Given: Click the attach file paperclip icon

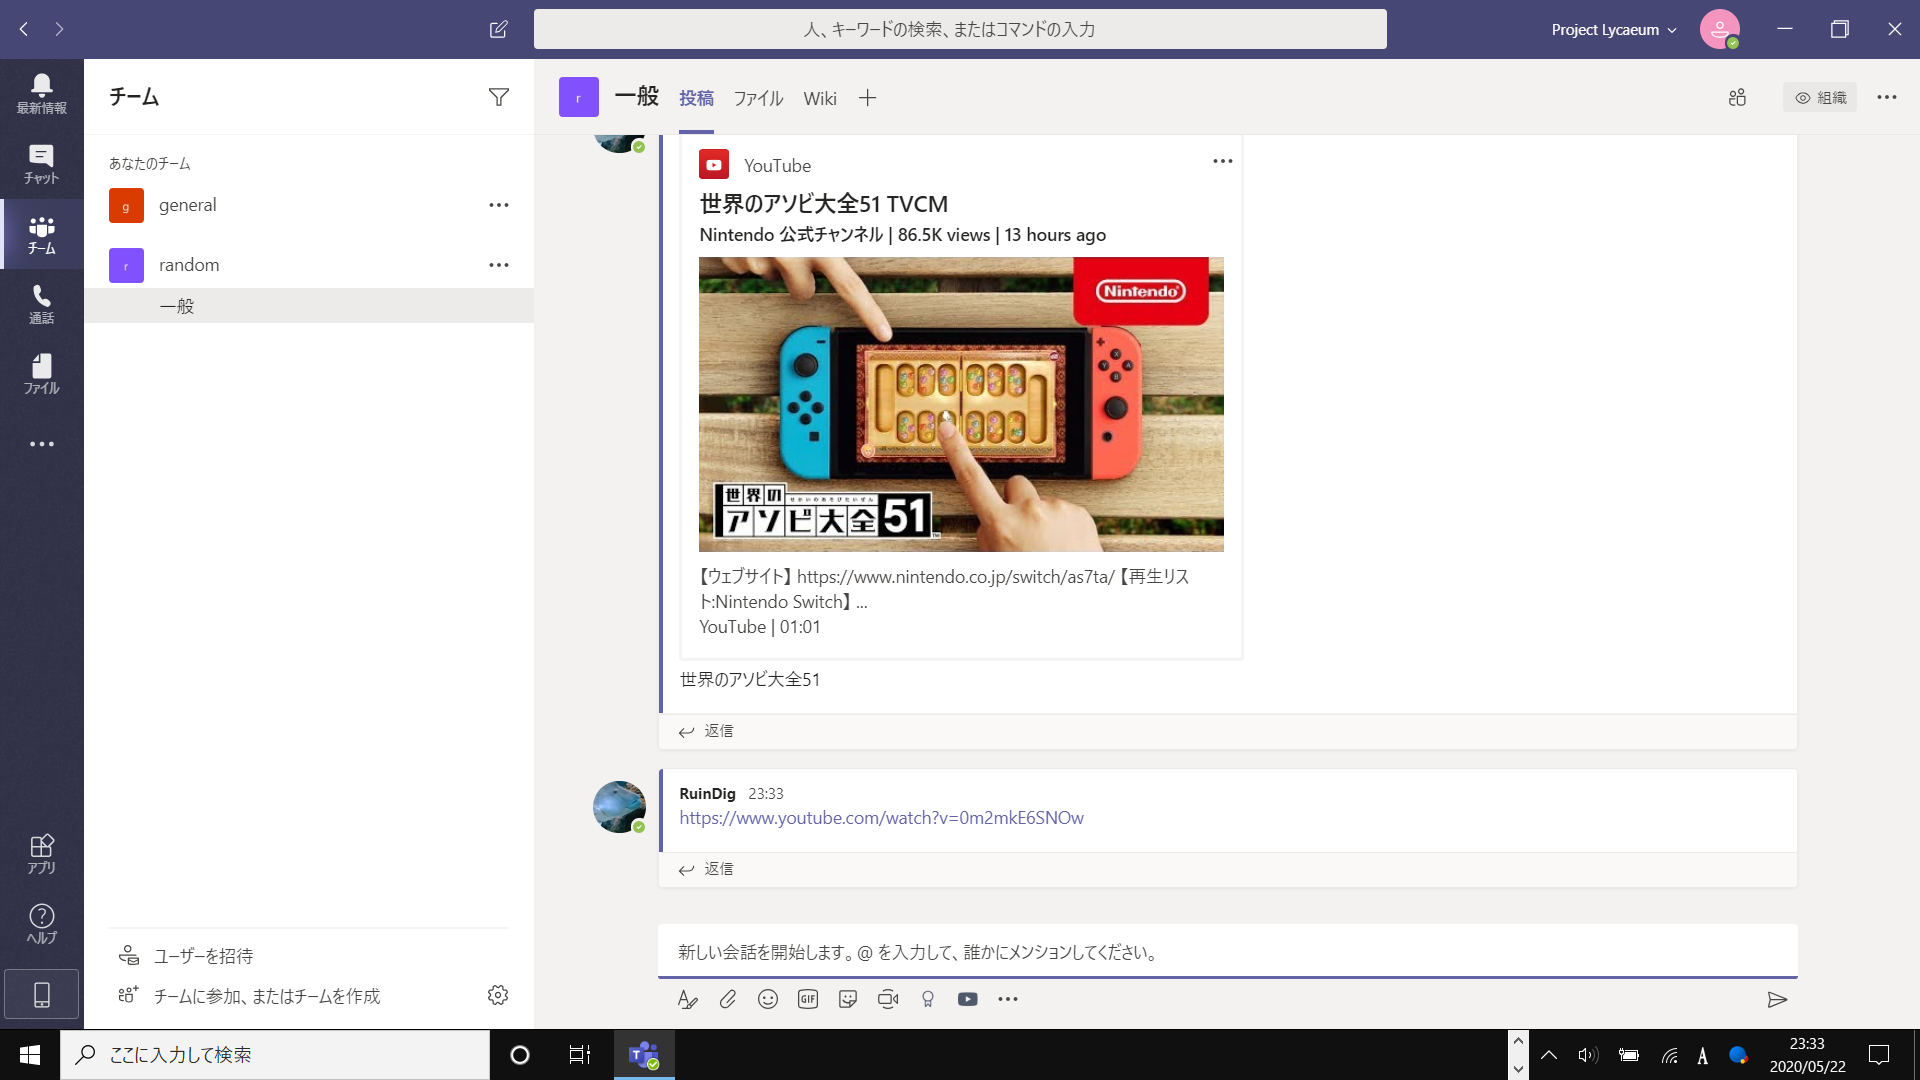Looking at the screenshot, I should (x=727, y=999).
